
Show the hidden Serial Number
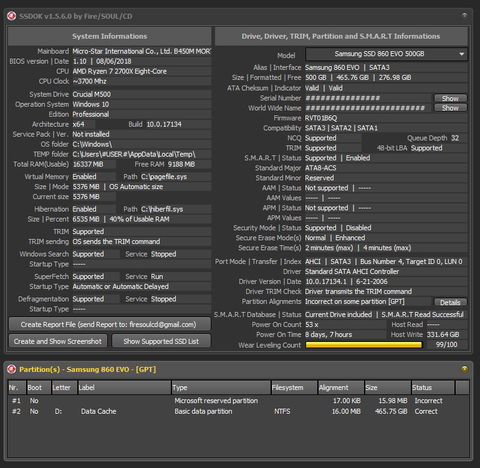(x=450, y=98)
